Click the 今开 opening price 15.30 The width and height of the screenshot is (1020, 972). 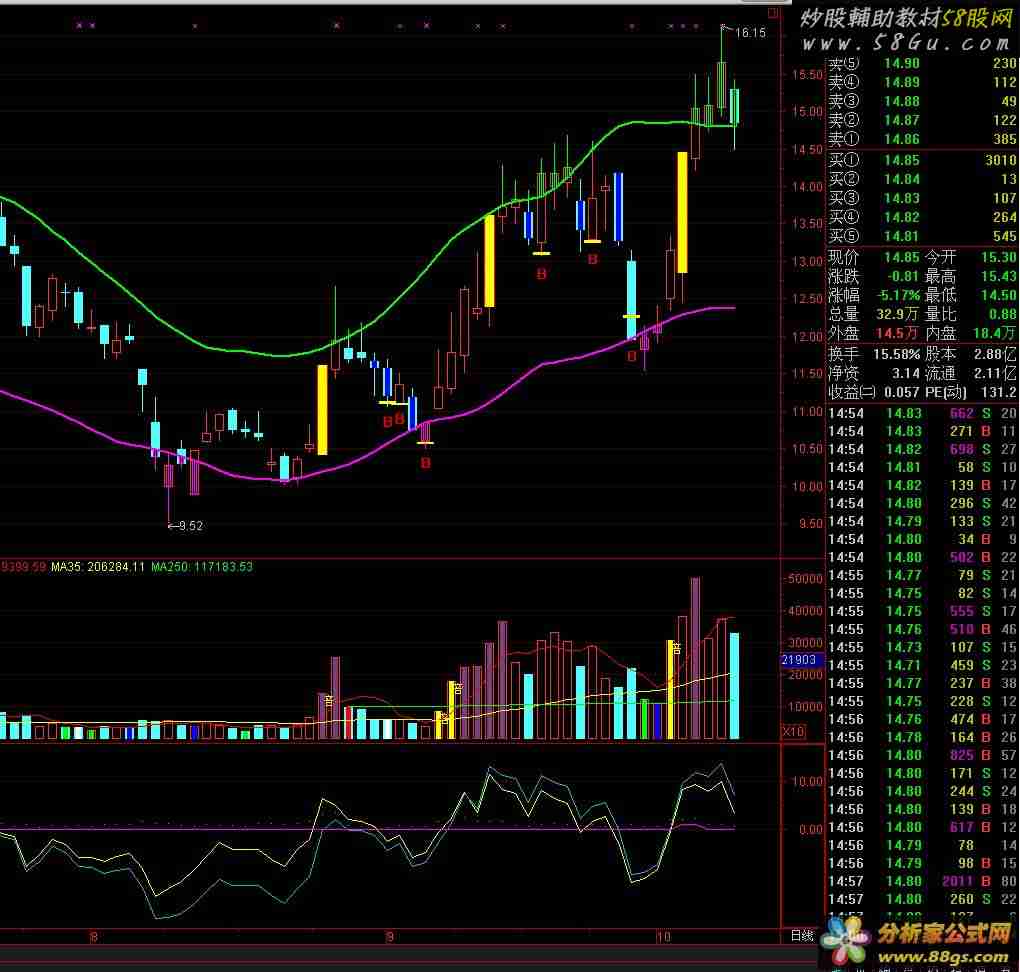click(x=999, y=257)
